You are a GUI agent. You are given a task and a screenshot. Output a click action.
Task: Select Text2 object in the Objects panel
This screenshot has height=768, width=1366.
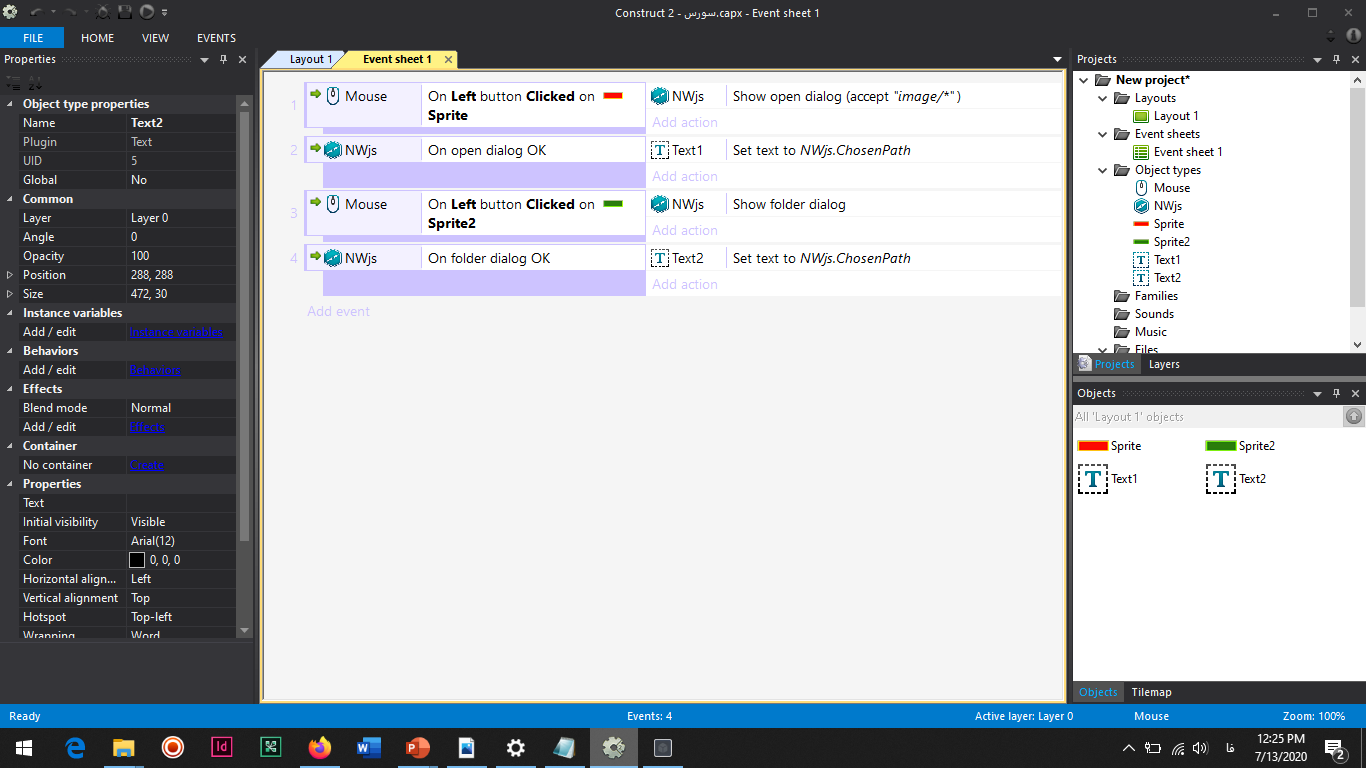tap(1236, 479)
